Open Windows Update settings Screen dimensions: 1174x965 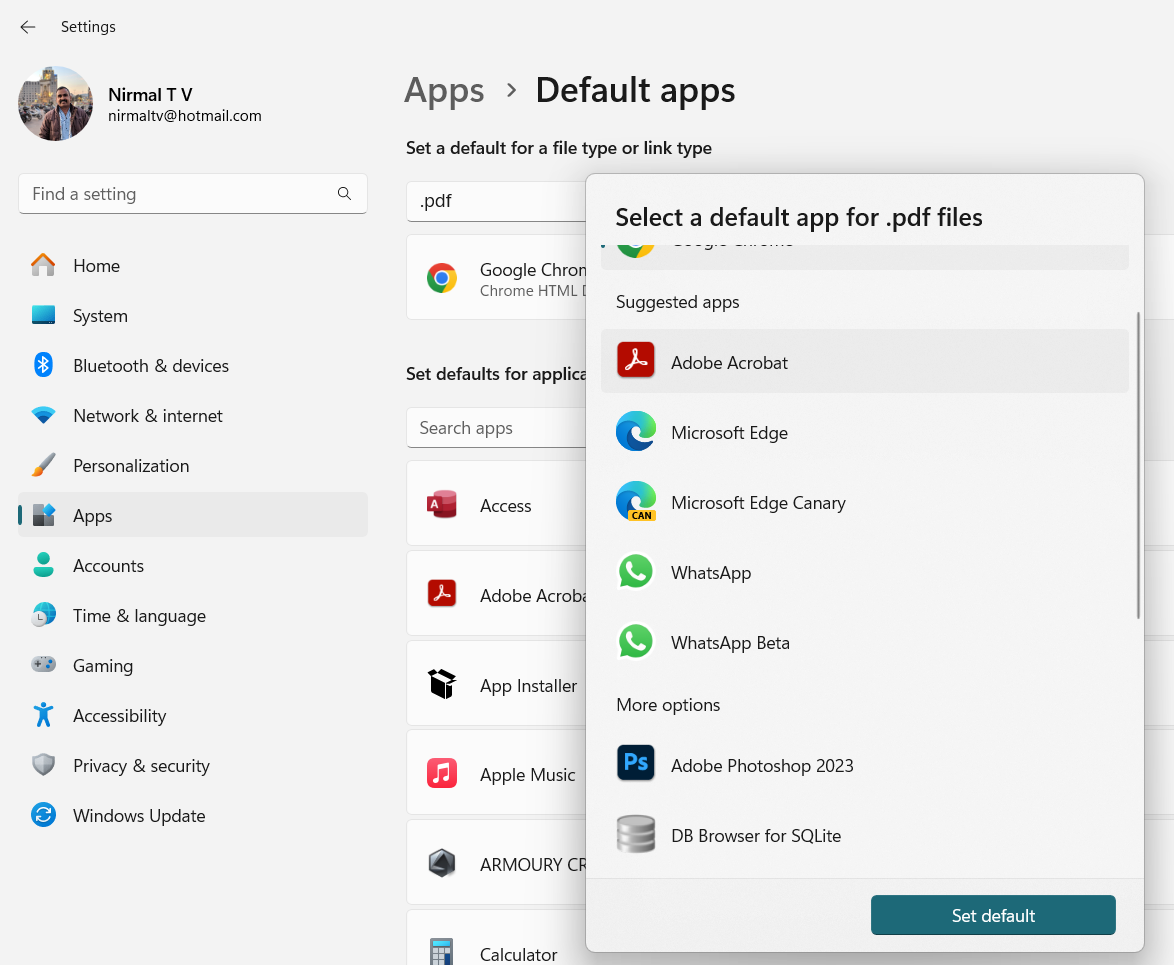click(192, 816)
